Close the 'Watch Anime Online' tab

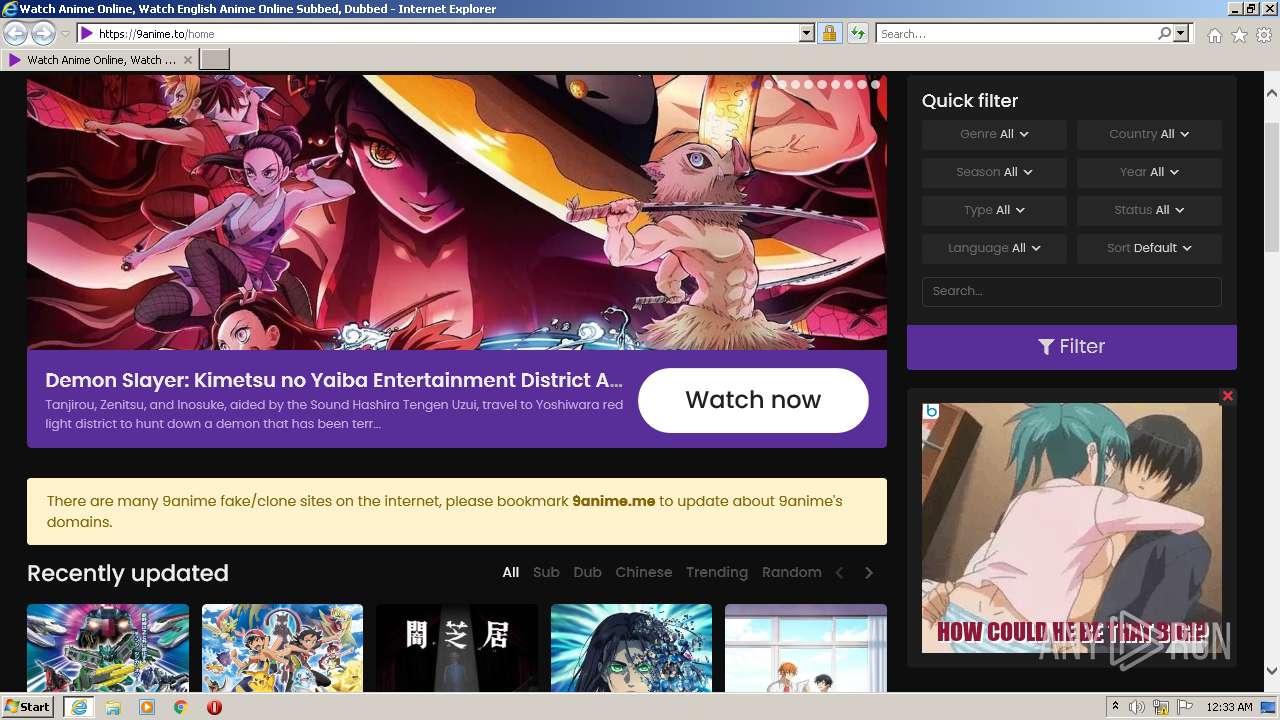(x=188, y=60)
